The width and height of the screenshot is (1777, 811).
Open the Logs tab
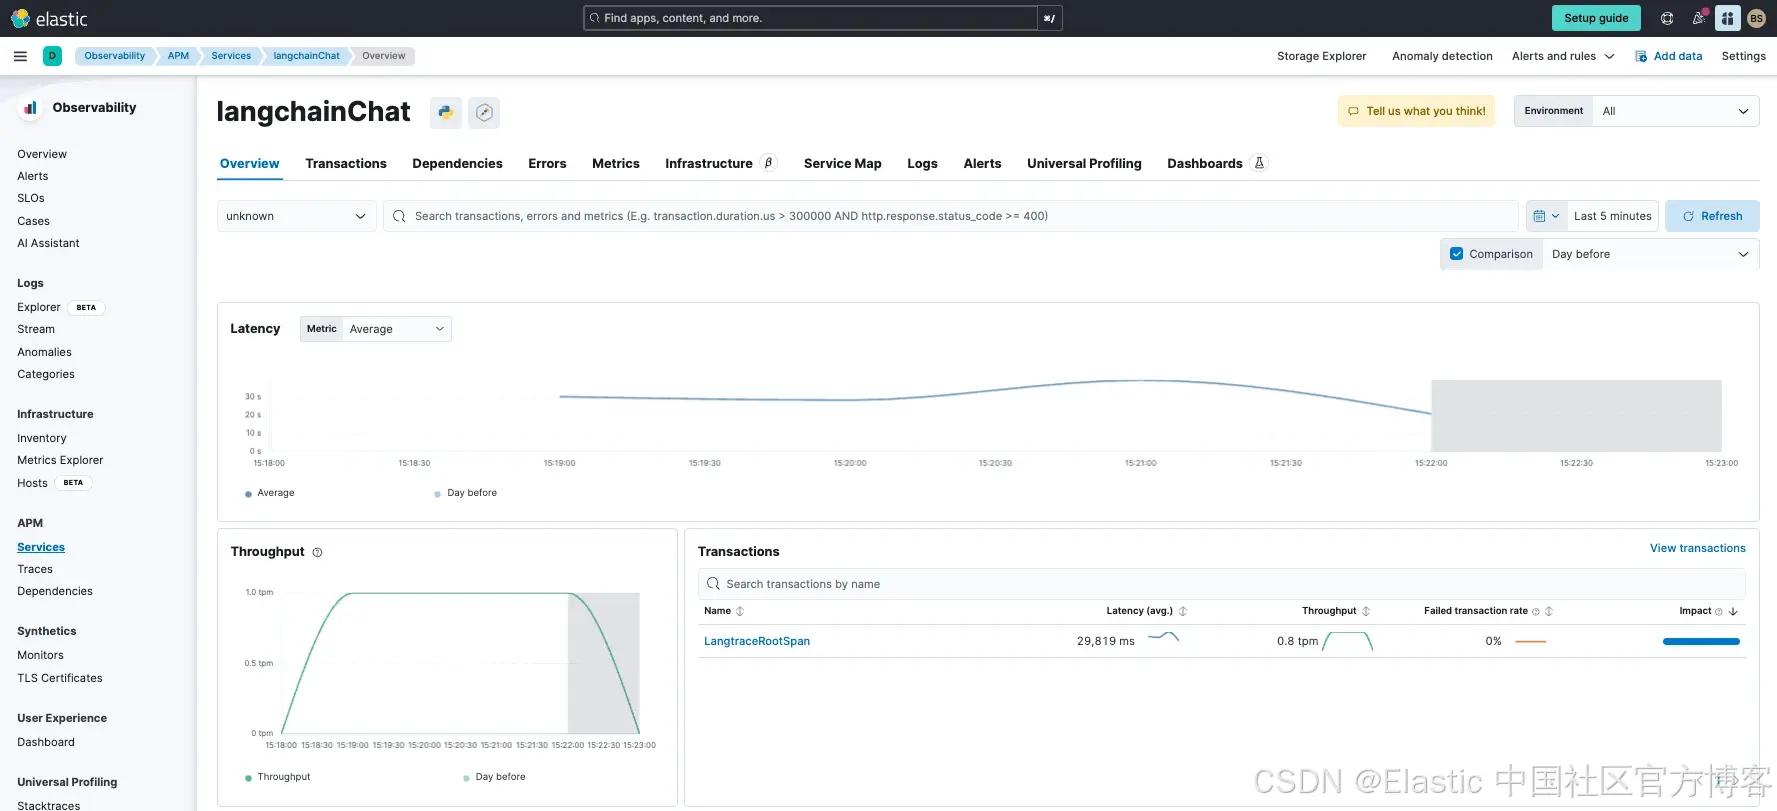922,163
